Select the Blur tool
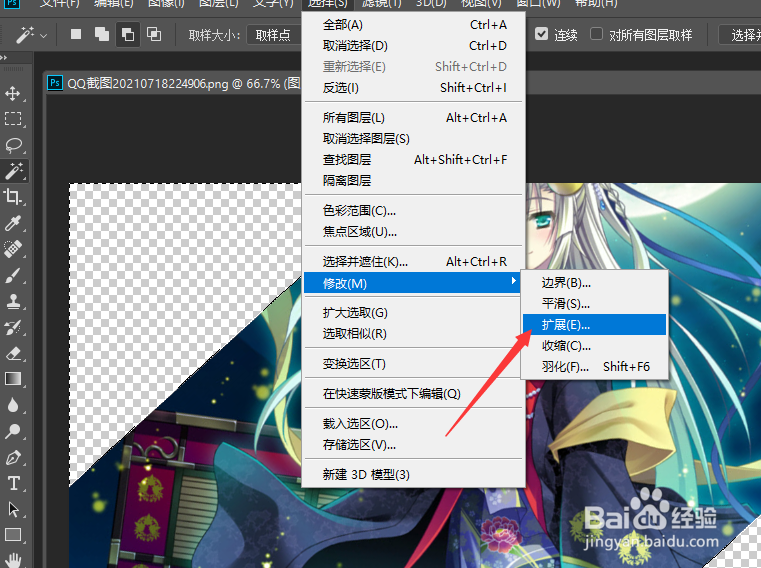 pyautogui.click(x=13, y=405)
